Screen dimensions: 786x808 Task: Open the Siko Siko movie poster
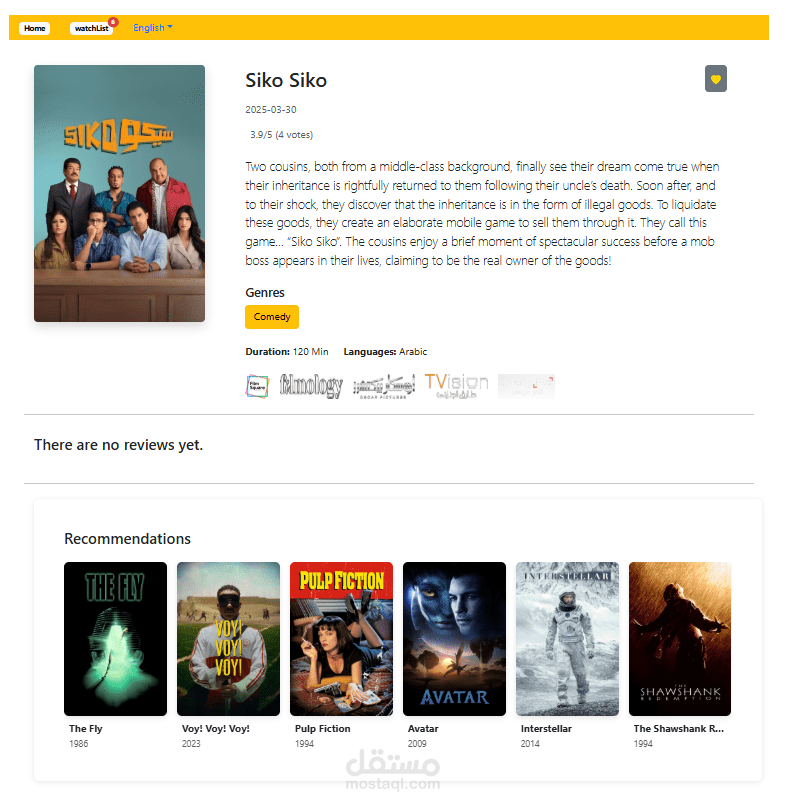[120, 193]
